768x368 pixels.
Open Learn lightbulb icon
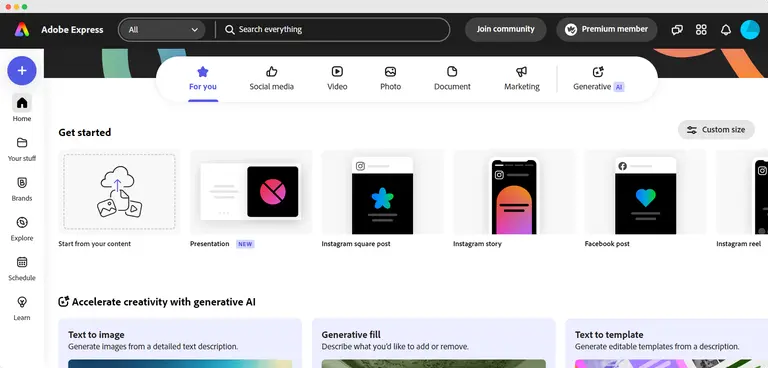pos(22,302)
